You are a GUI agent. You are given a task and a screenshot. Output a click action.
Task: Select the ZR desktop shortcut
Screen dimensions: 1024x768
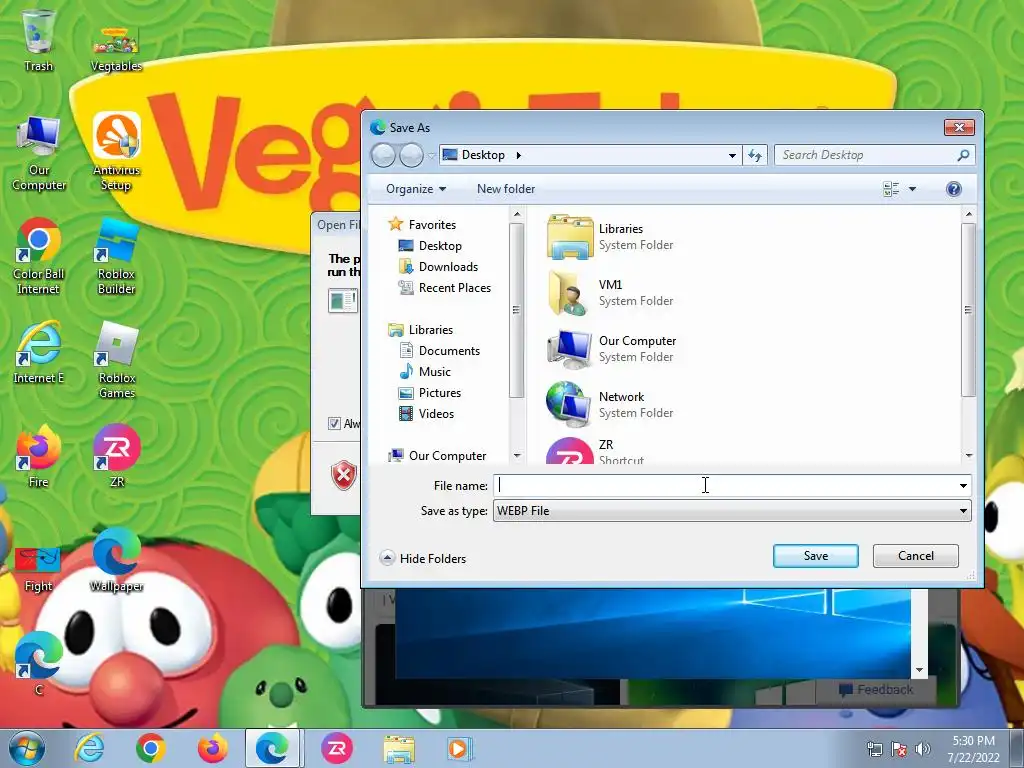point(117,456)
